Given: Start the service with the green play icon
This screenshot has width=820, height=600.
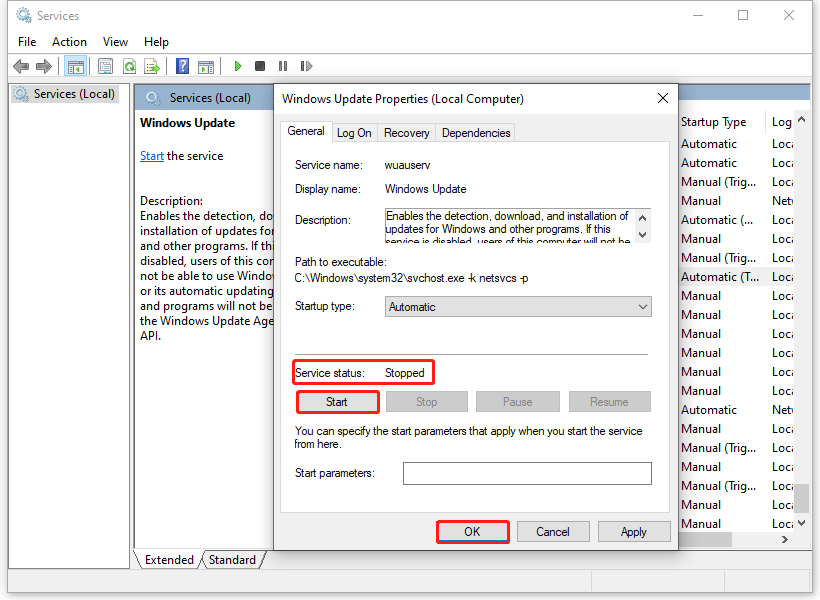Looking at the screenshot, I should point(238,66).
